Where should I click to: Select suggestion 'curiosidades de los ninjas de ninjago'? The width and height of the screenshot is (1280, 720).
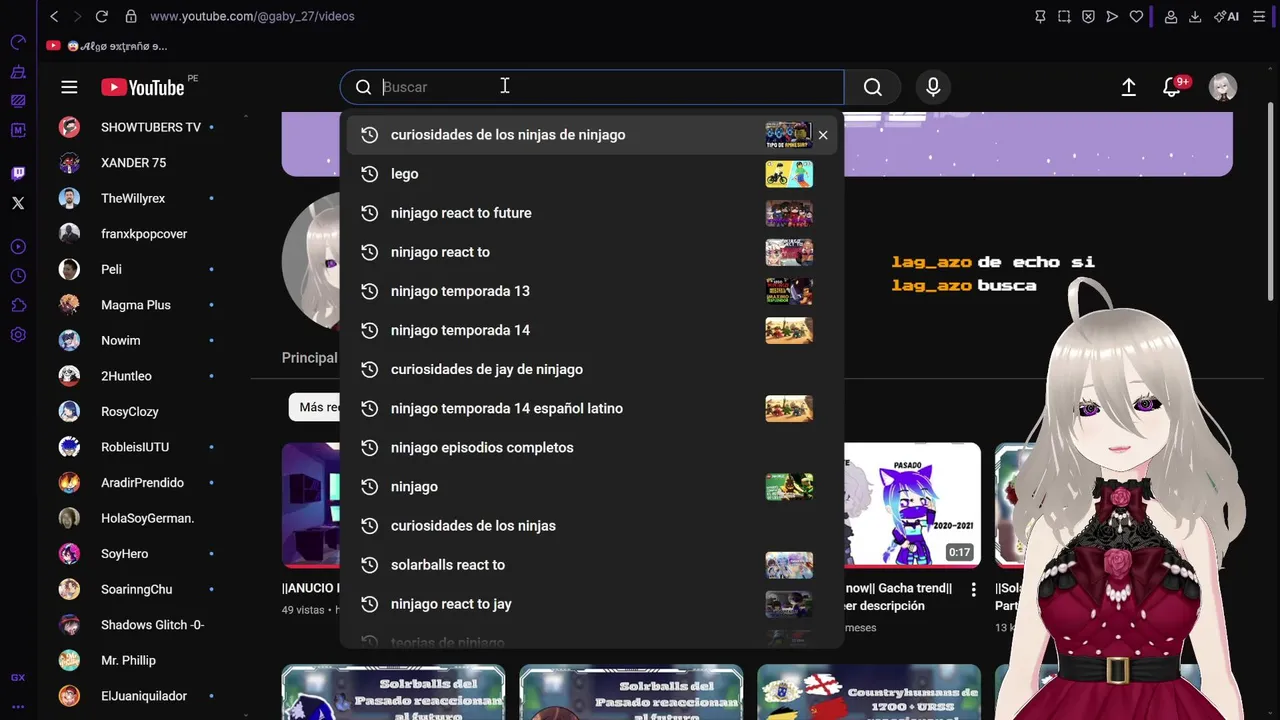(x=592, y=135)
